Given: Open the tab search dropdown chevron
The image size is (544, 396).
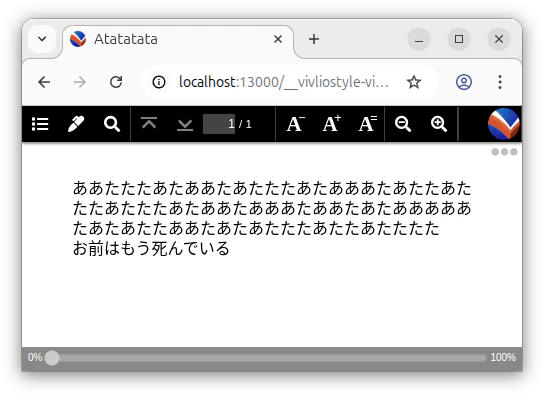Looking at the screenshot, I should (x=42, y=39).
